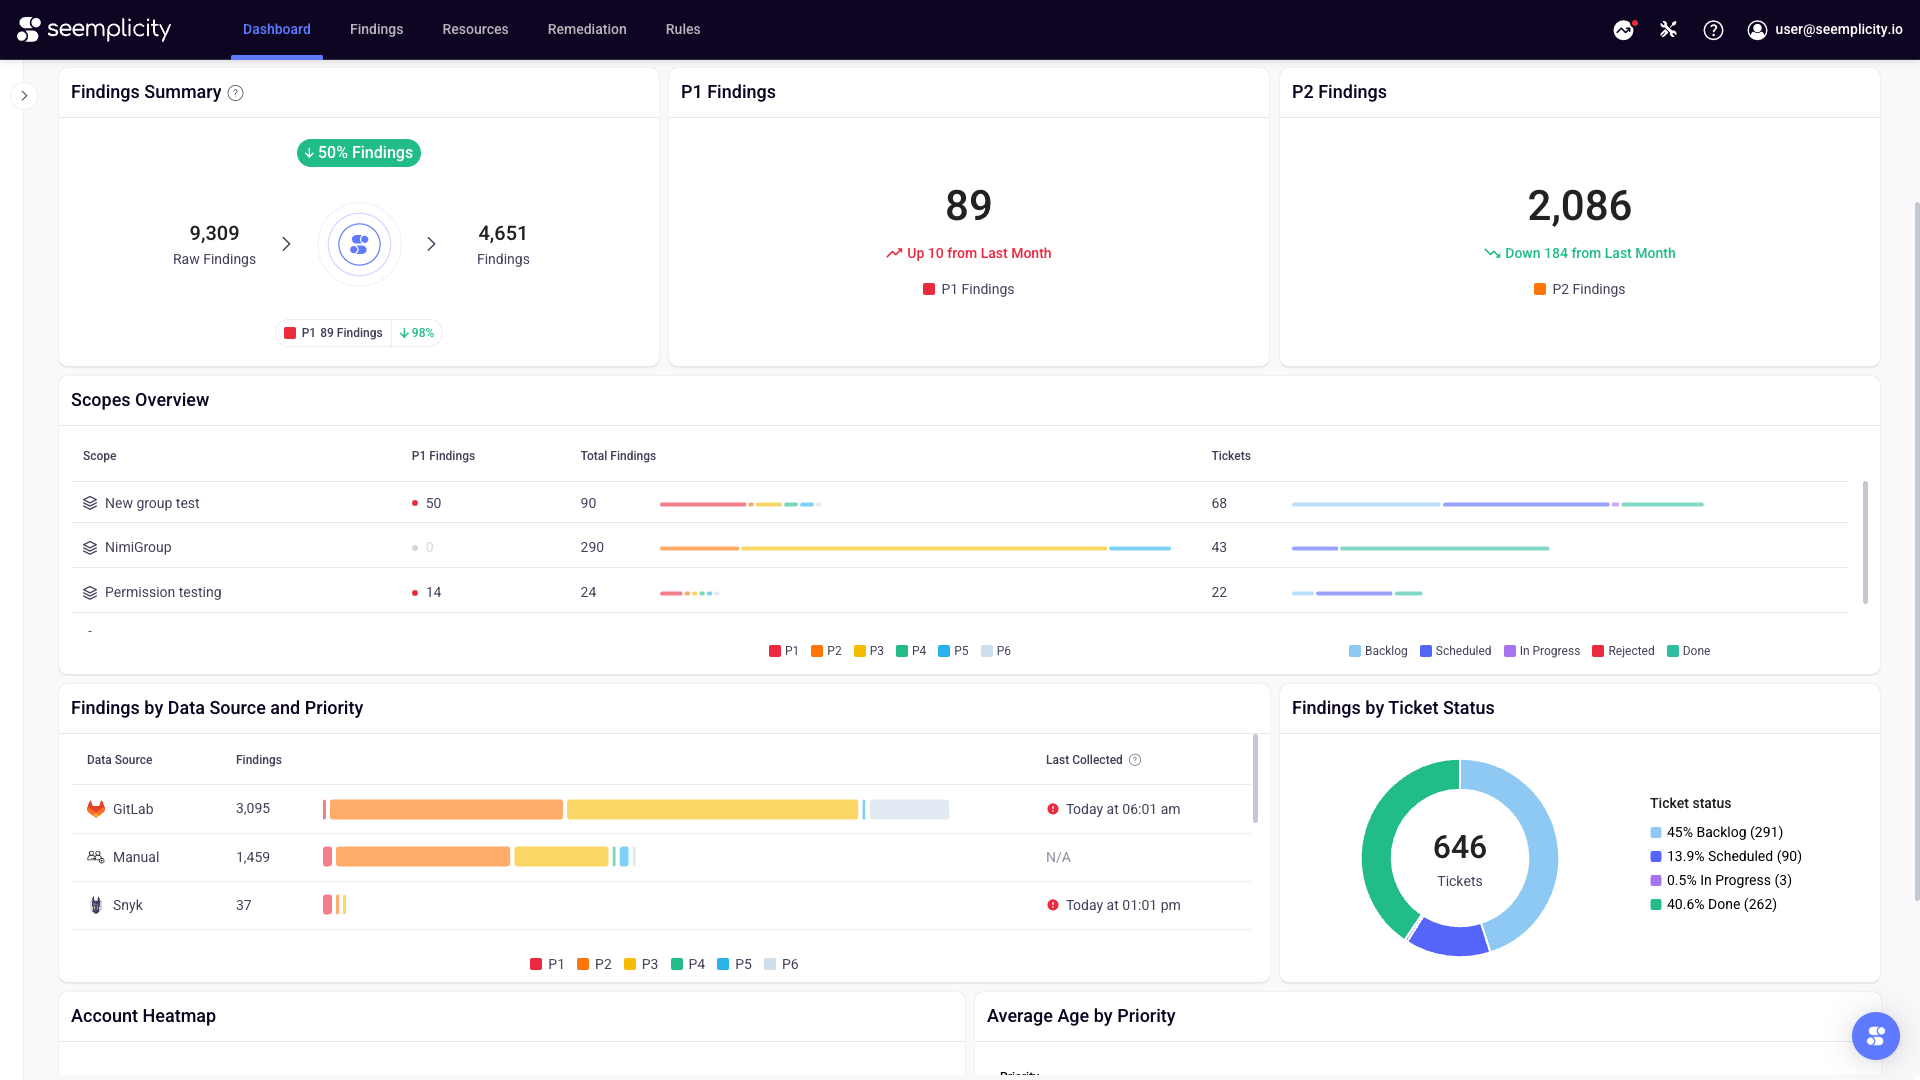Click the central Seemplicity funnel icon
Screen dimensions: 1920x1080
(x=359, y=244)
